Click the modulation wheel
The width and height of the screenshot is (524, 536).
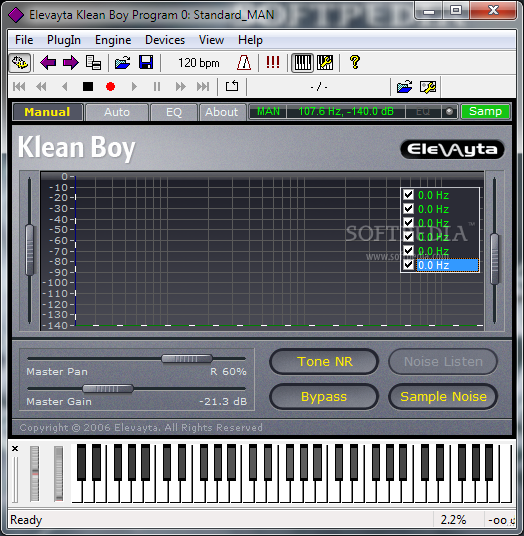click(x=58, y=473)
